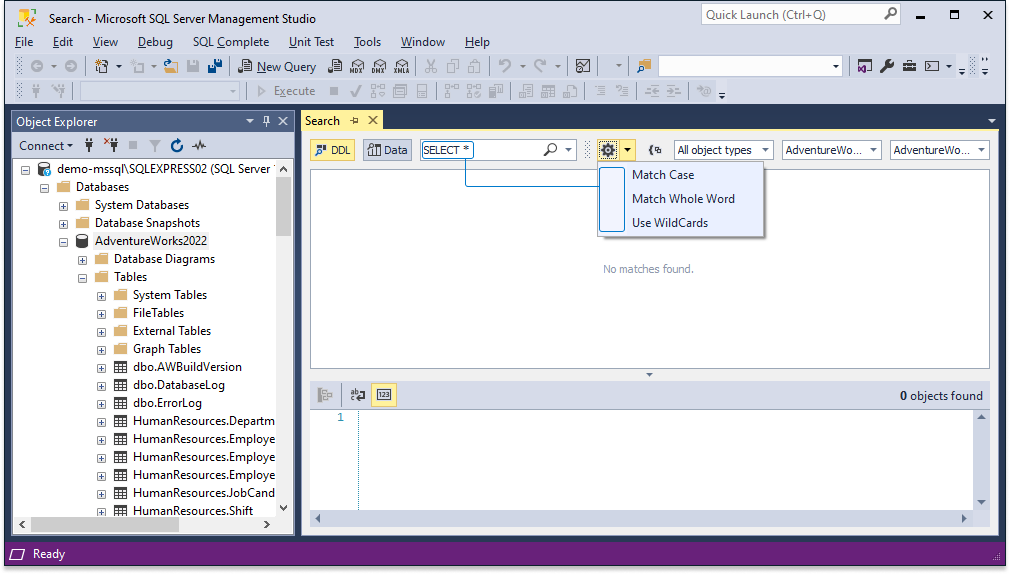Enable the Match Case option

(x=663, y=175)
